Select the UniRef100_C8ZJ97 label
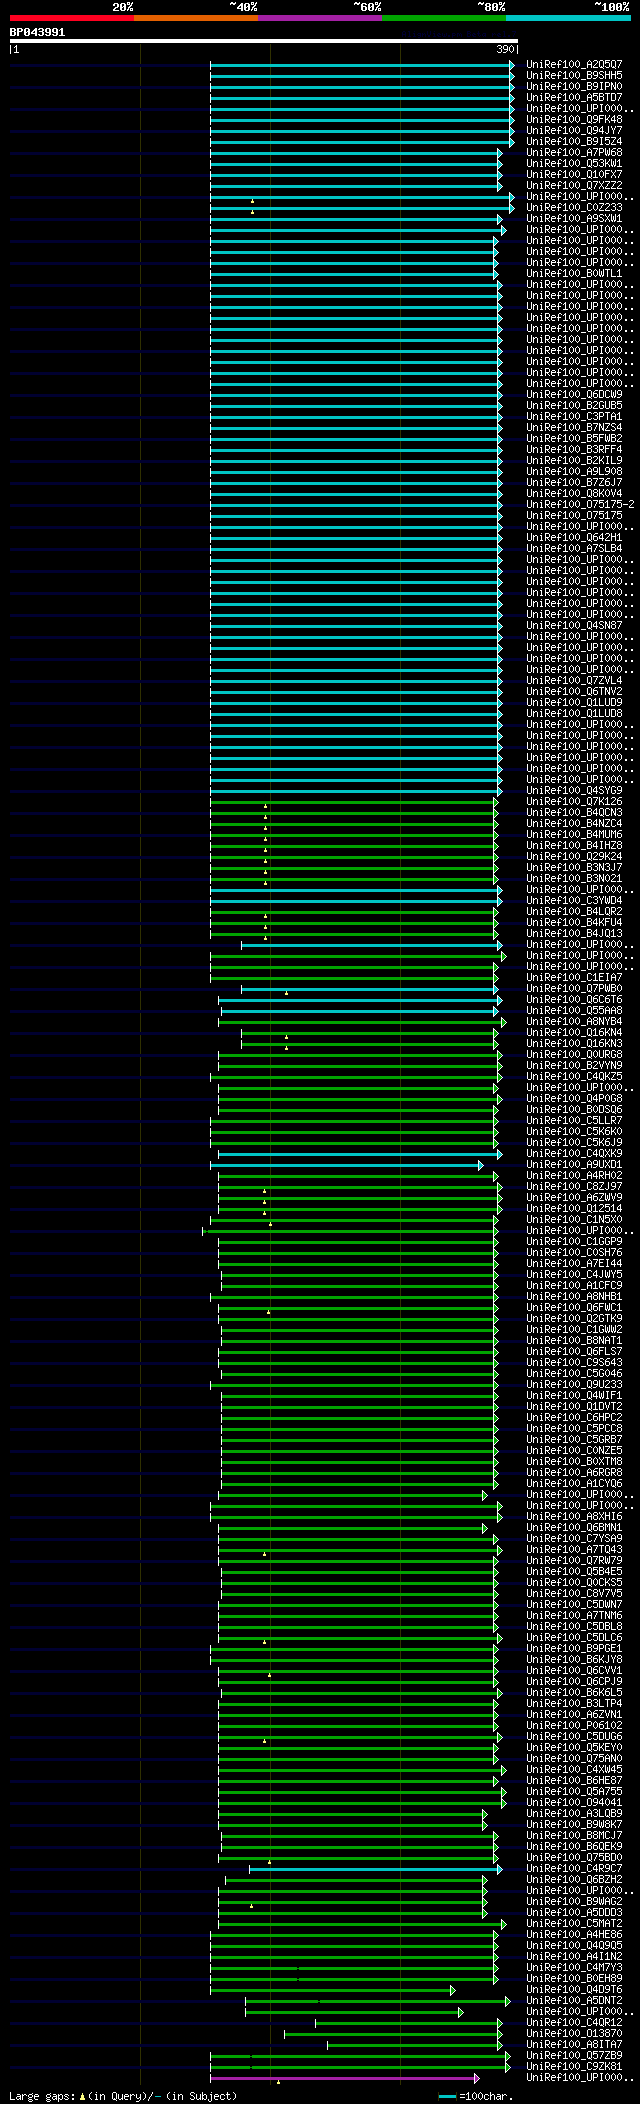Screen dimensions: 640x2104 pyautogui.click(x=574, y=1186)
